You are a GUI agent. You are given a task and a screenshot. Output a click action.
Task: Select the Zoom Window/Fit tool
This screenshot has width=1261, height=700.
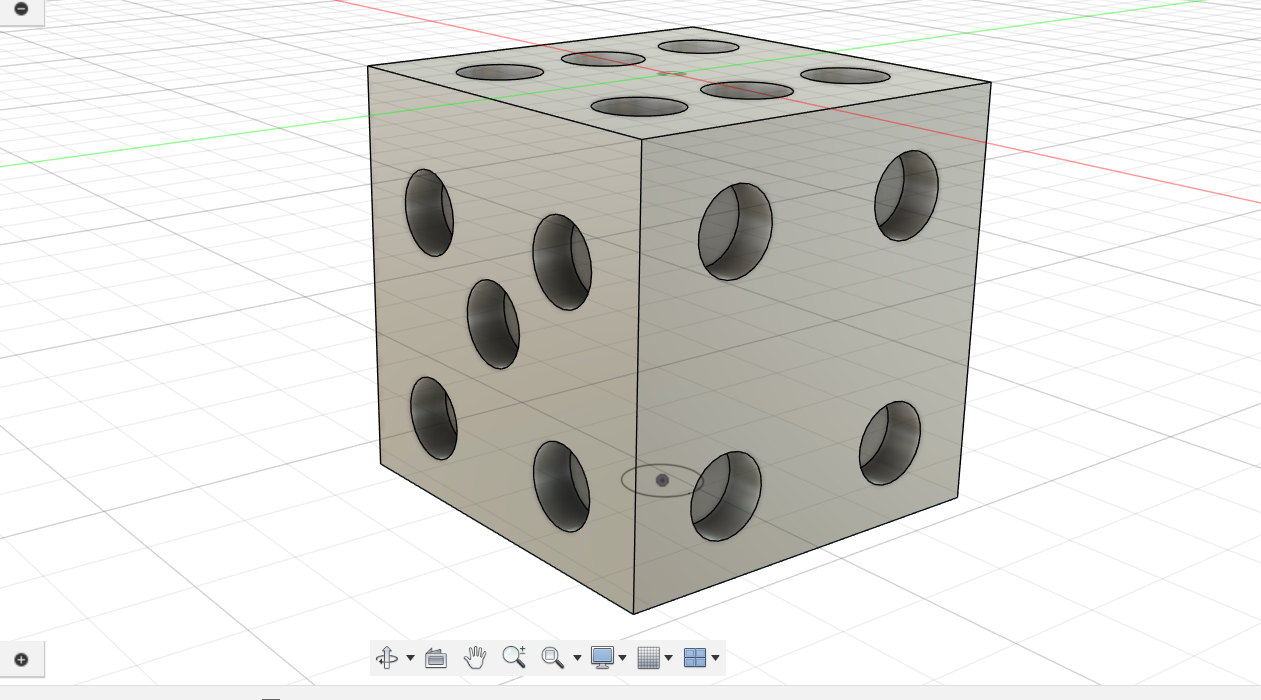(552, 657)
